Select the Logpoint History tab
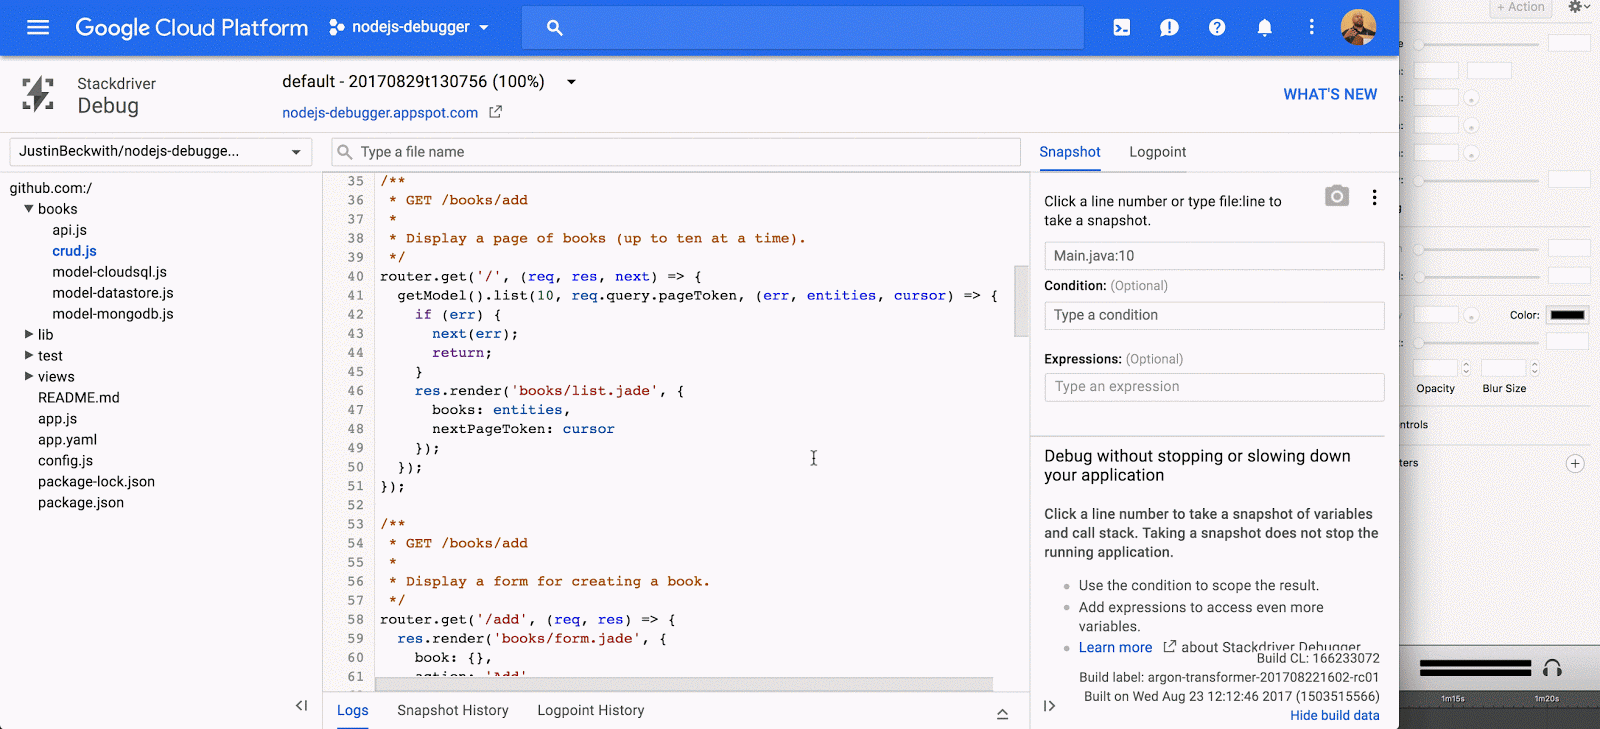This screenshot has height=729, width=1600. (591, 710)
